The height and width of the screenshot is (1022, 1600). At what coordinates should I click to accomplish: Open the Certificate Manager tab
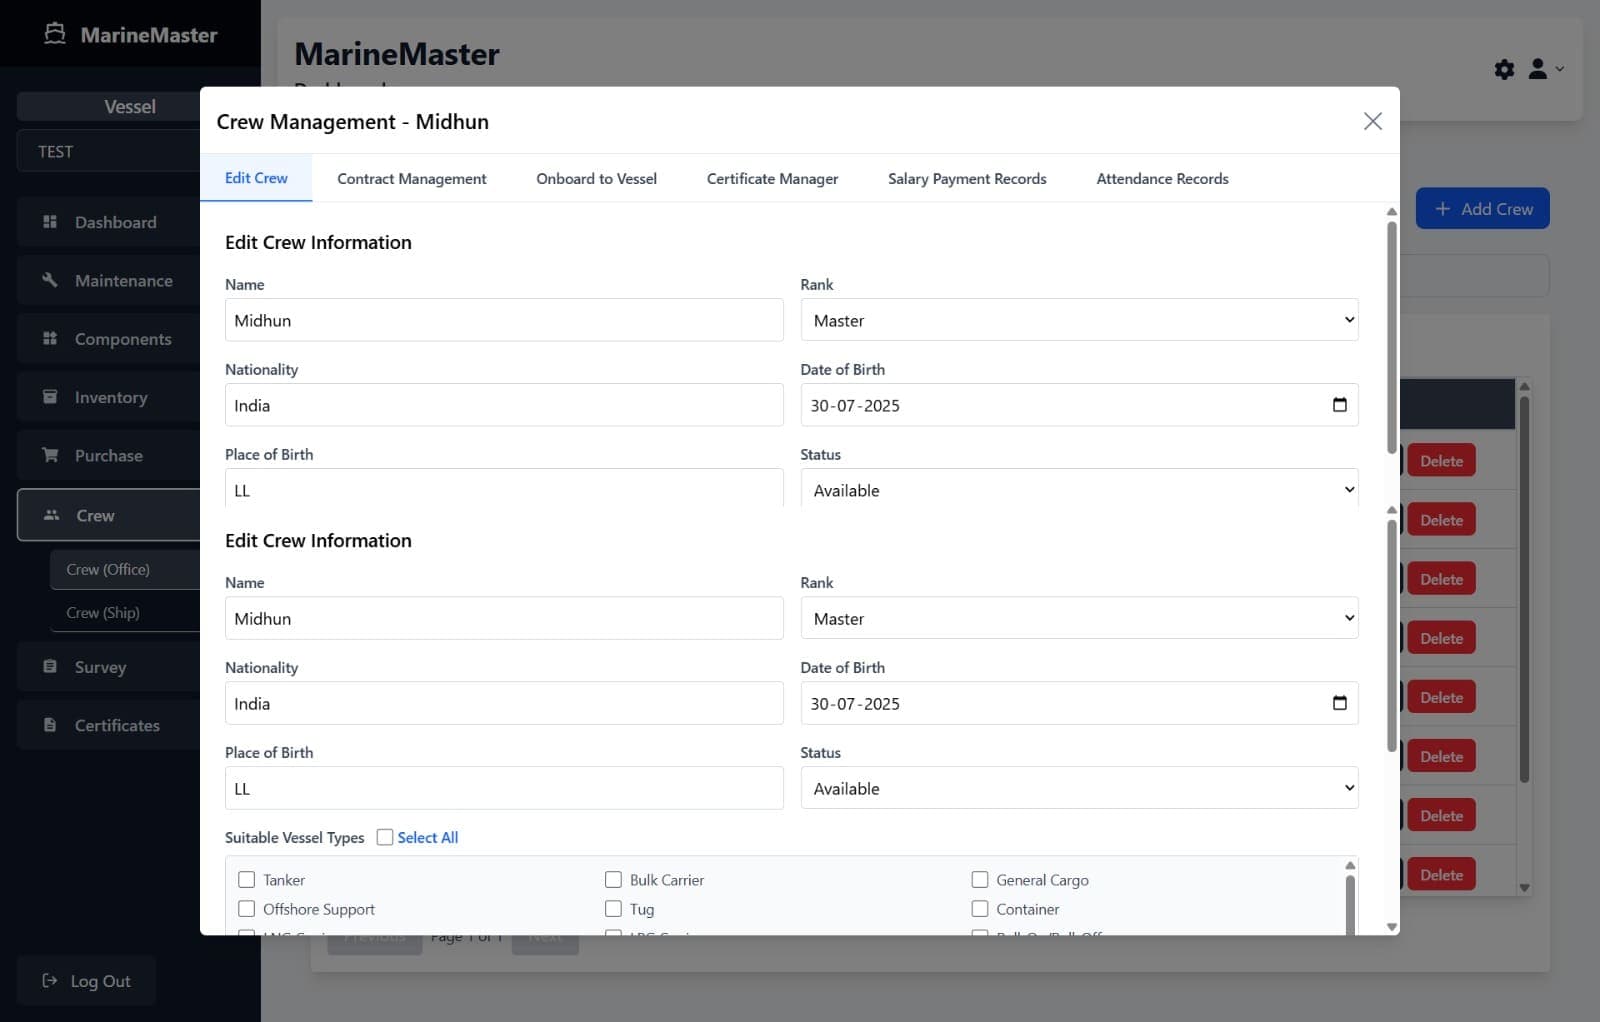coord(772,179)
